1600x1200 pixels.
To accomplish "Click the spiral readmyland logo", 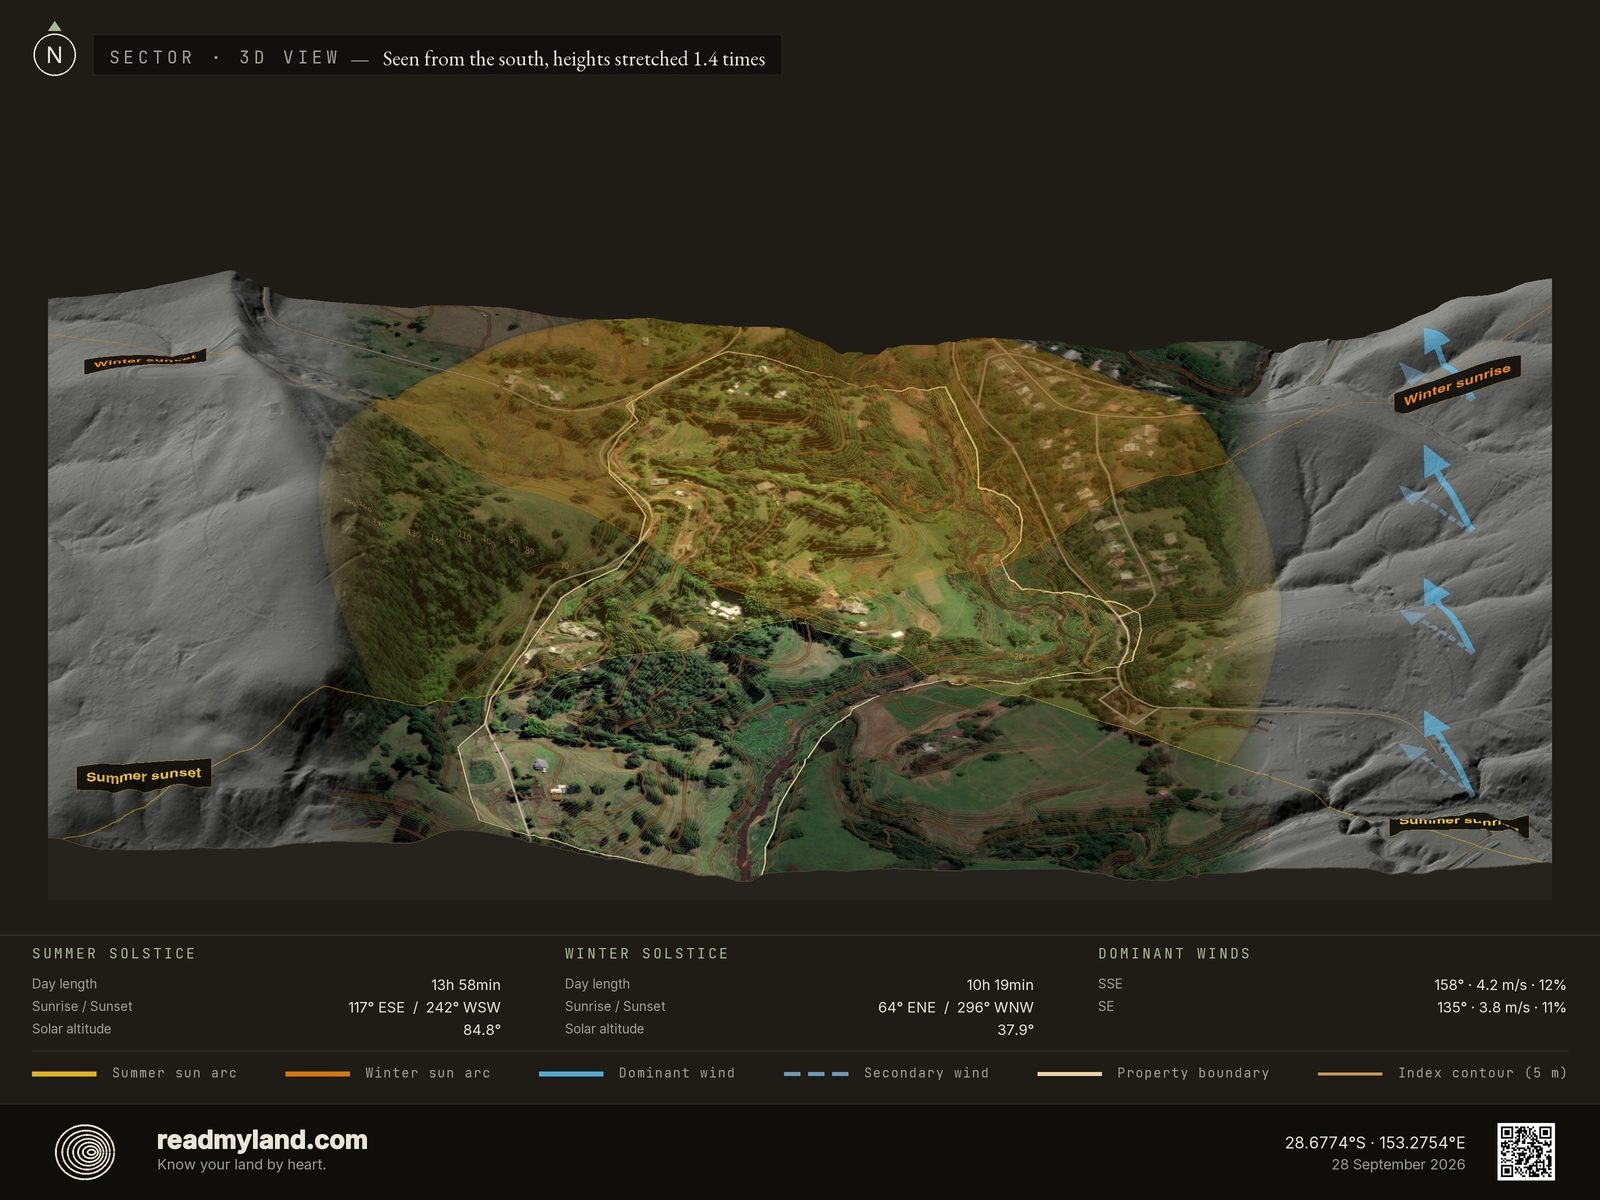I will (x=85, y=1152).
